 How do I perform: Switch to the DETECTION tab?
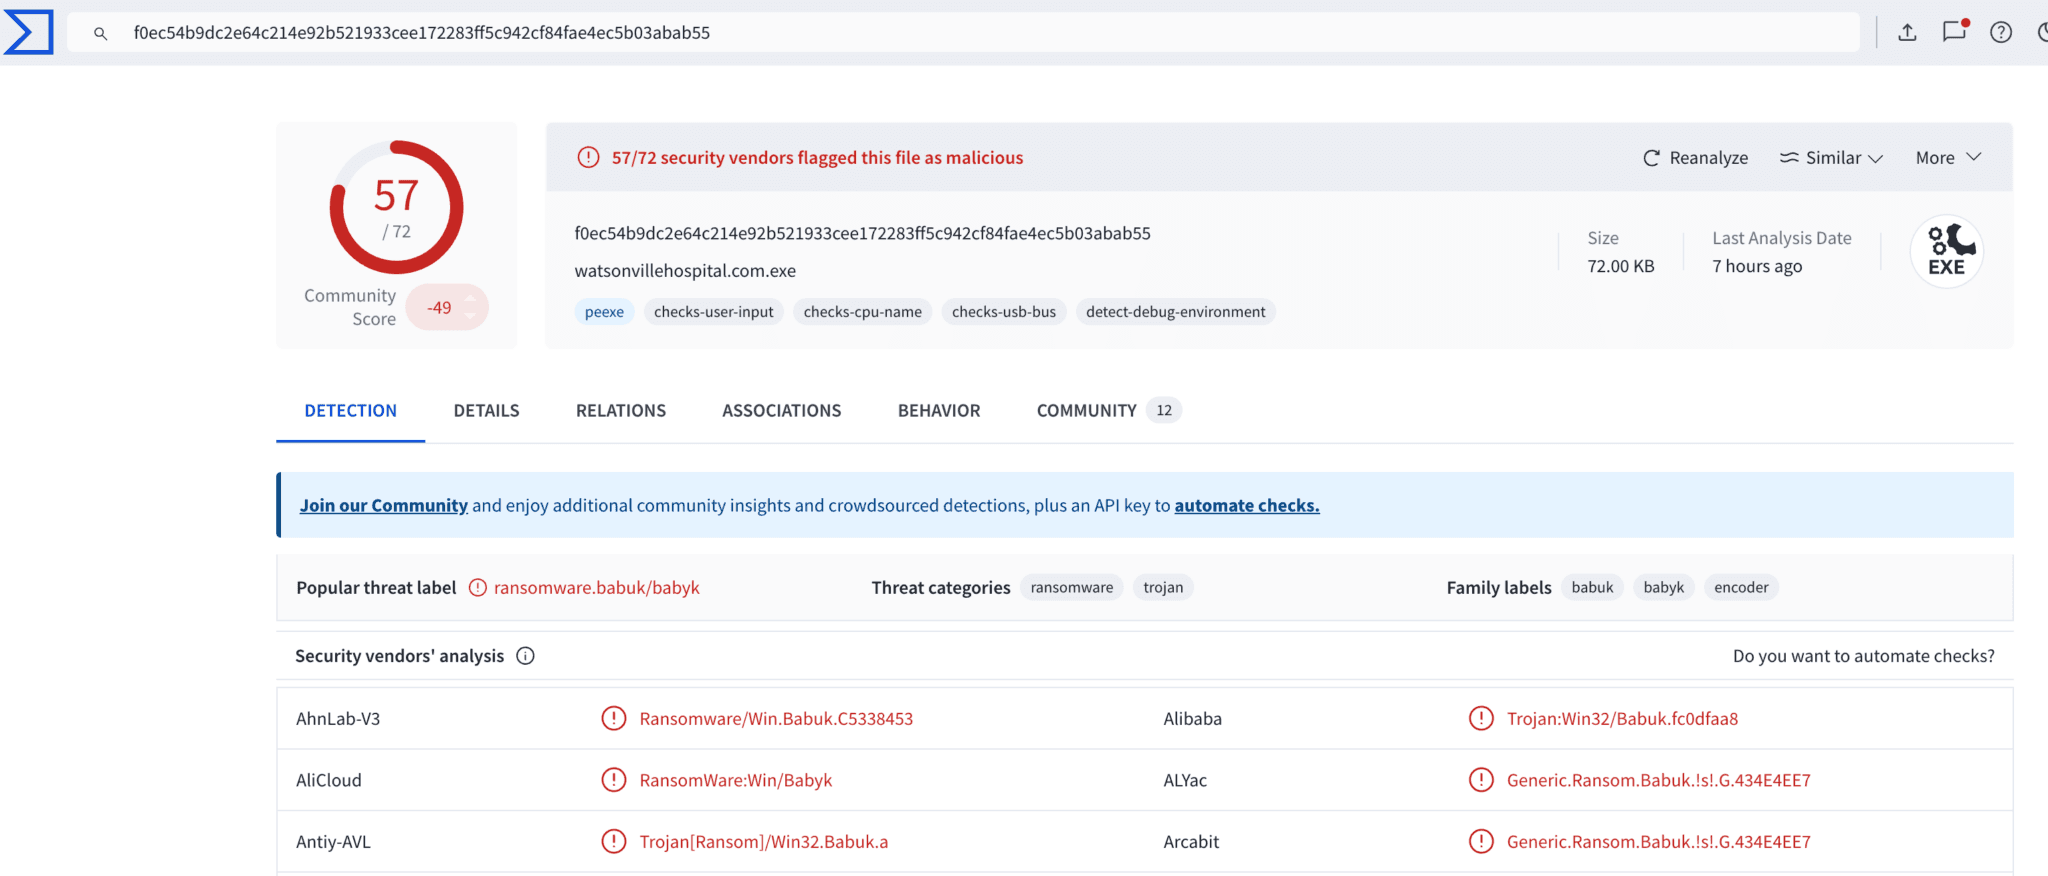click(x=351, y=411)
